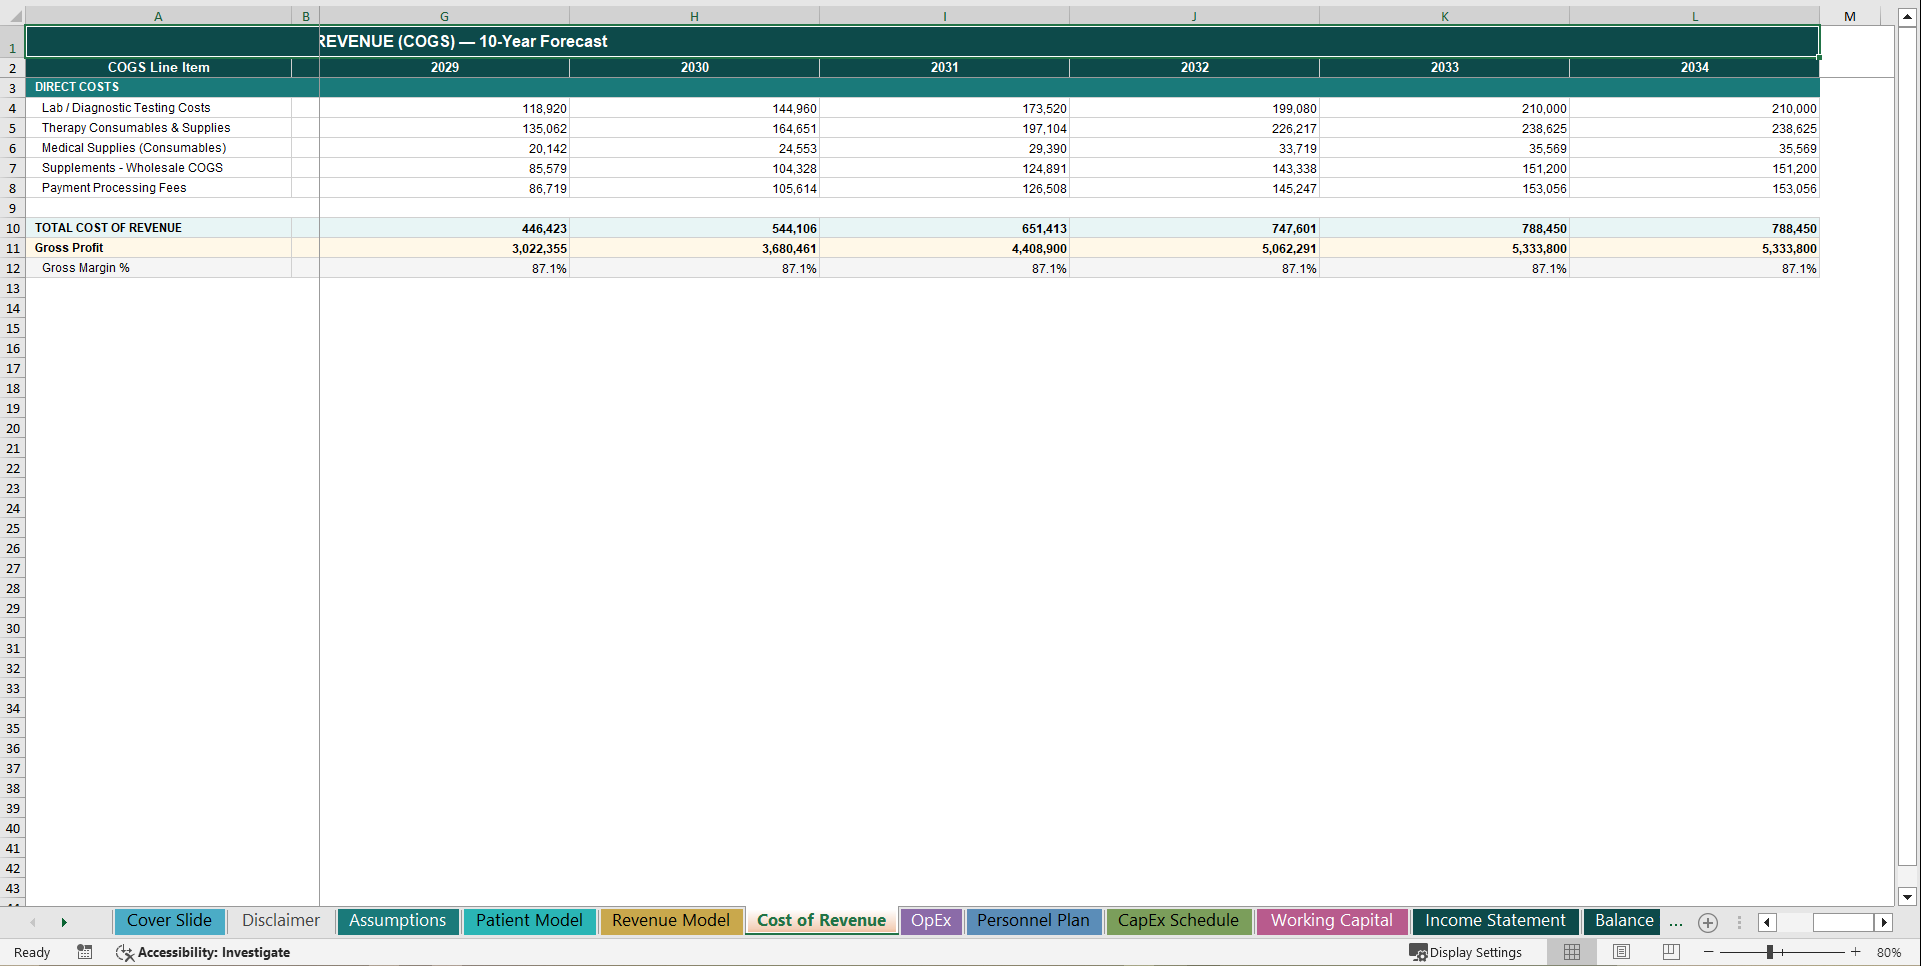This screenshot has height=966, width=1921.
Task: Zoom out using the minus control
Action: coord(1710,952)
